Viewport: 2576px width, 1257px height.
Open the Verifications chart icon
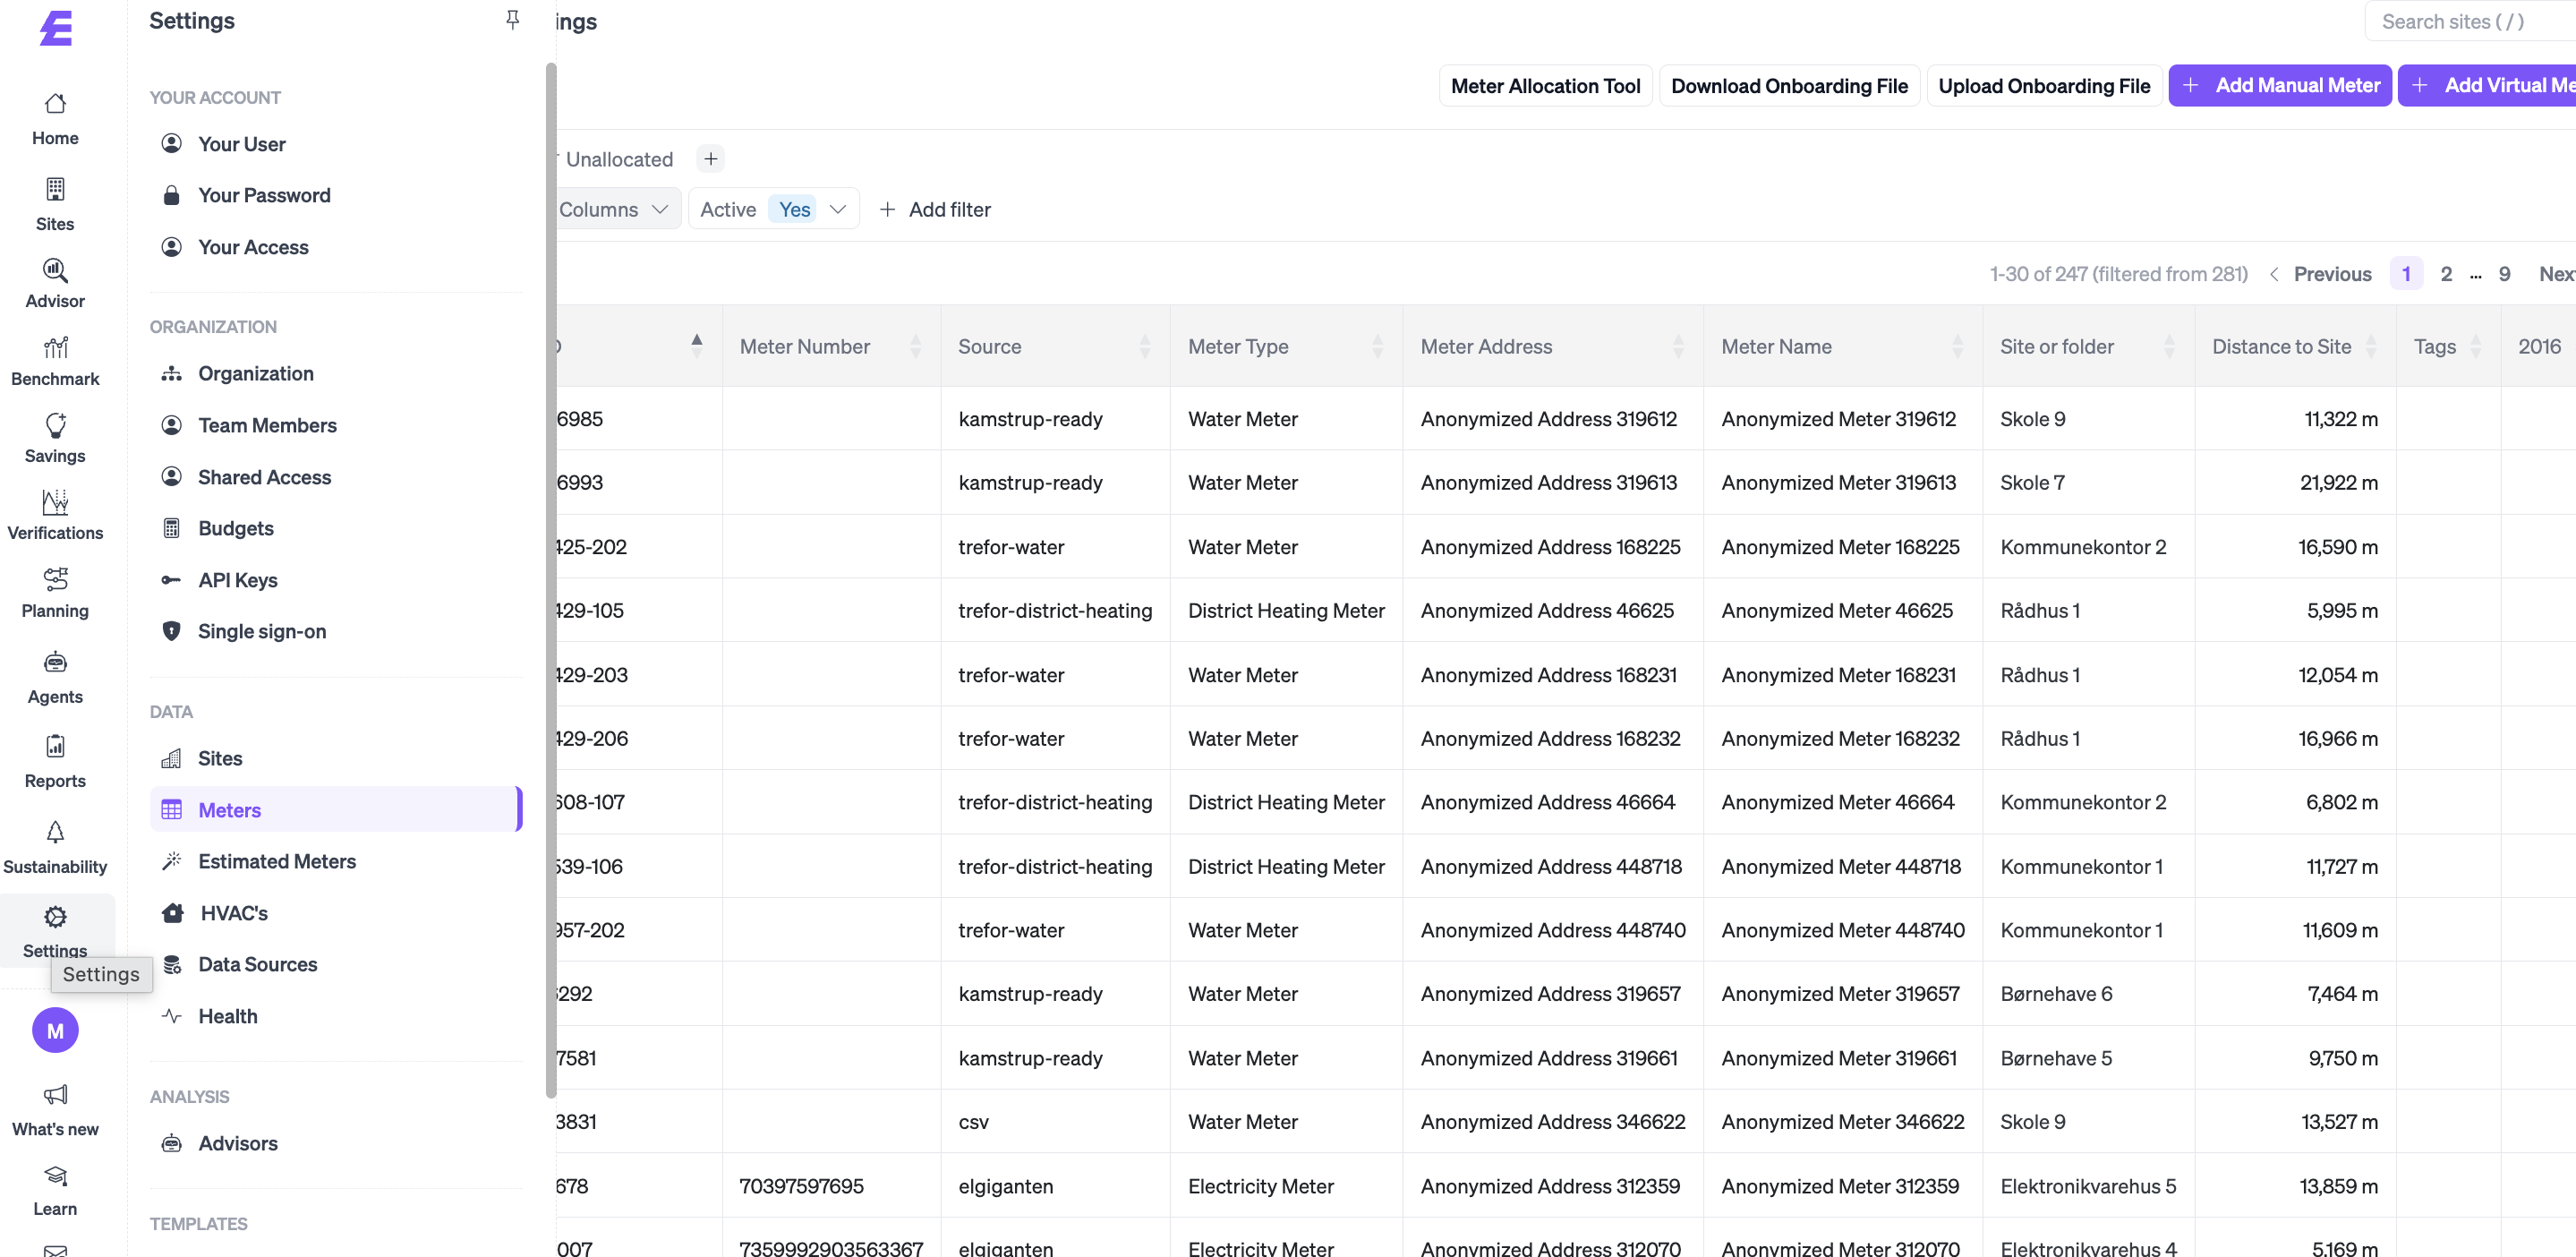pos(55,502)
